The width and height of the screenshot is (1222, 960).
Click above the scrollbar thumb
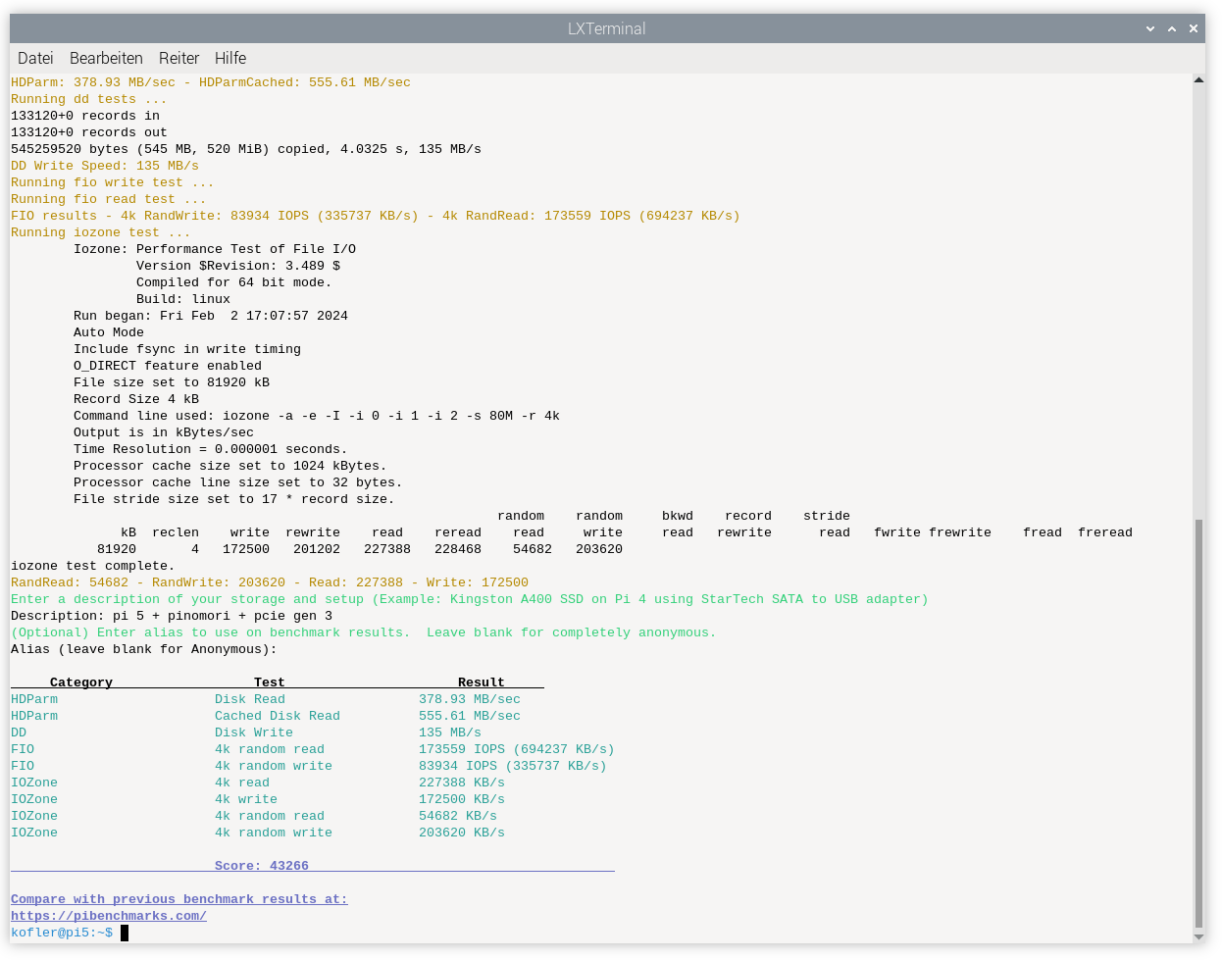click(1198, 300)
